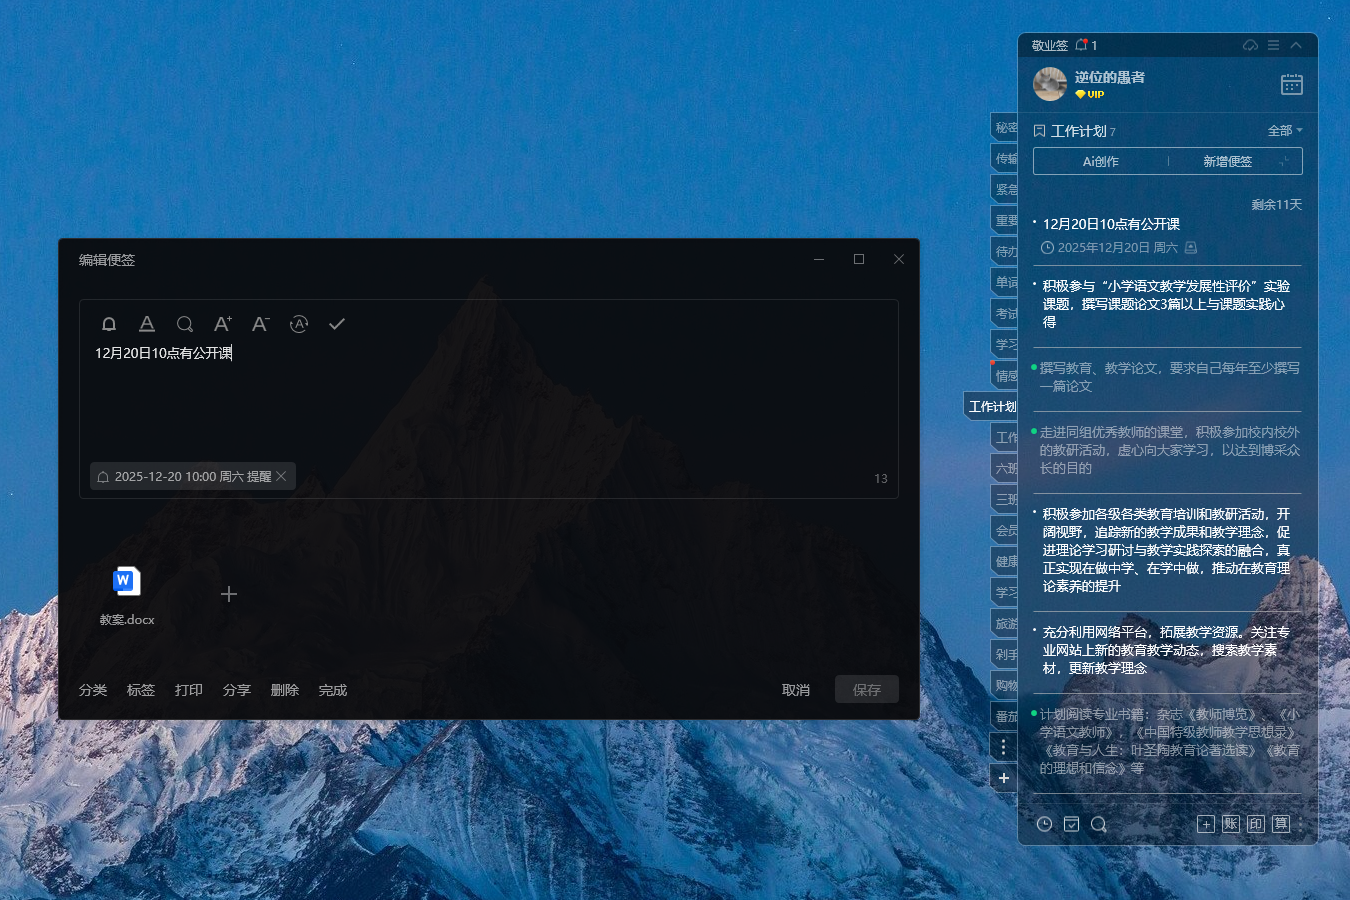Decrease font size with A- icon
Screen dimensions: 1350x900
point(260,324)
